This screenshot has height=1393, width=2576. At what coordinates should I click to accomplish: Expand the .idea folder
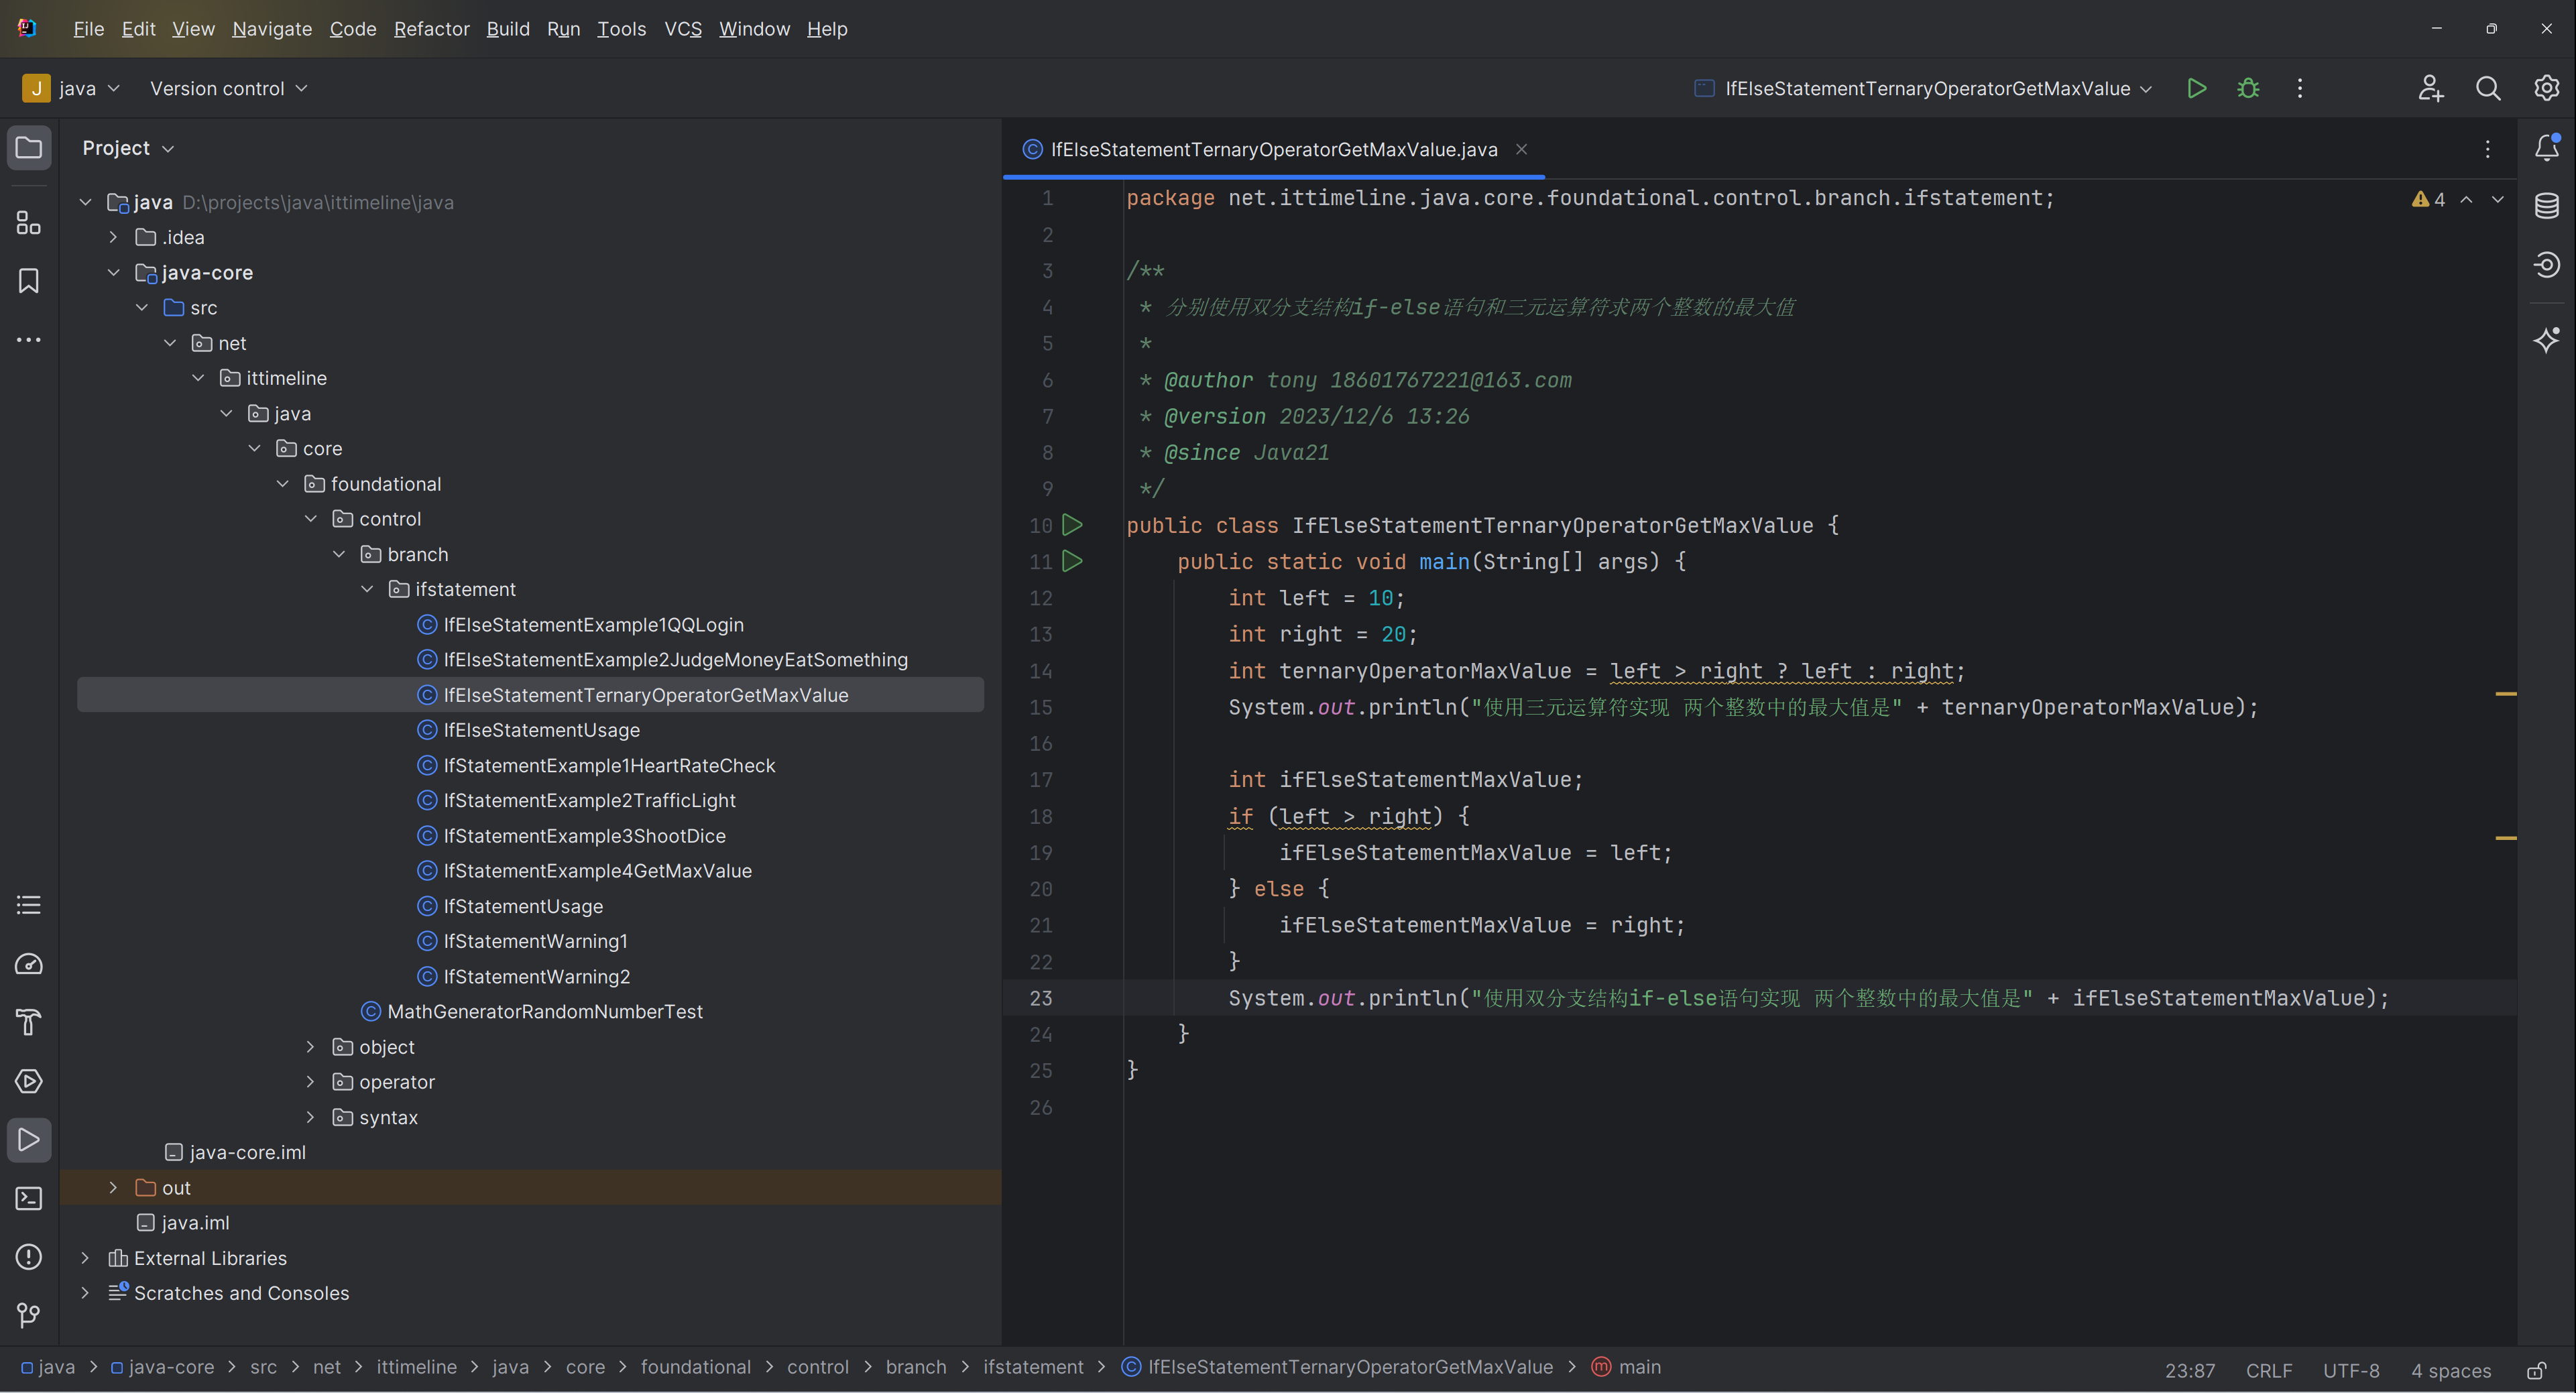113,237
